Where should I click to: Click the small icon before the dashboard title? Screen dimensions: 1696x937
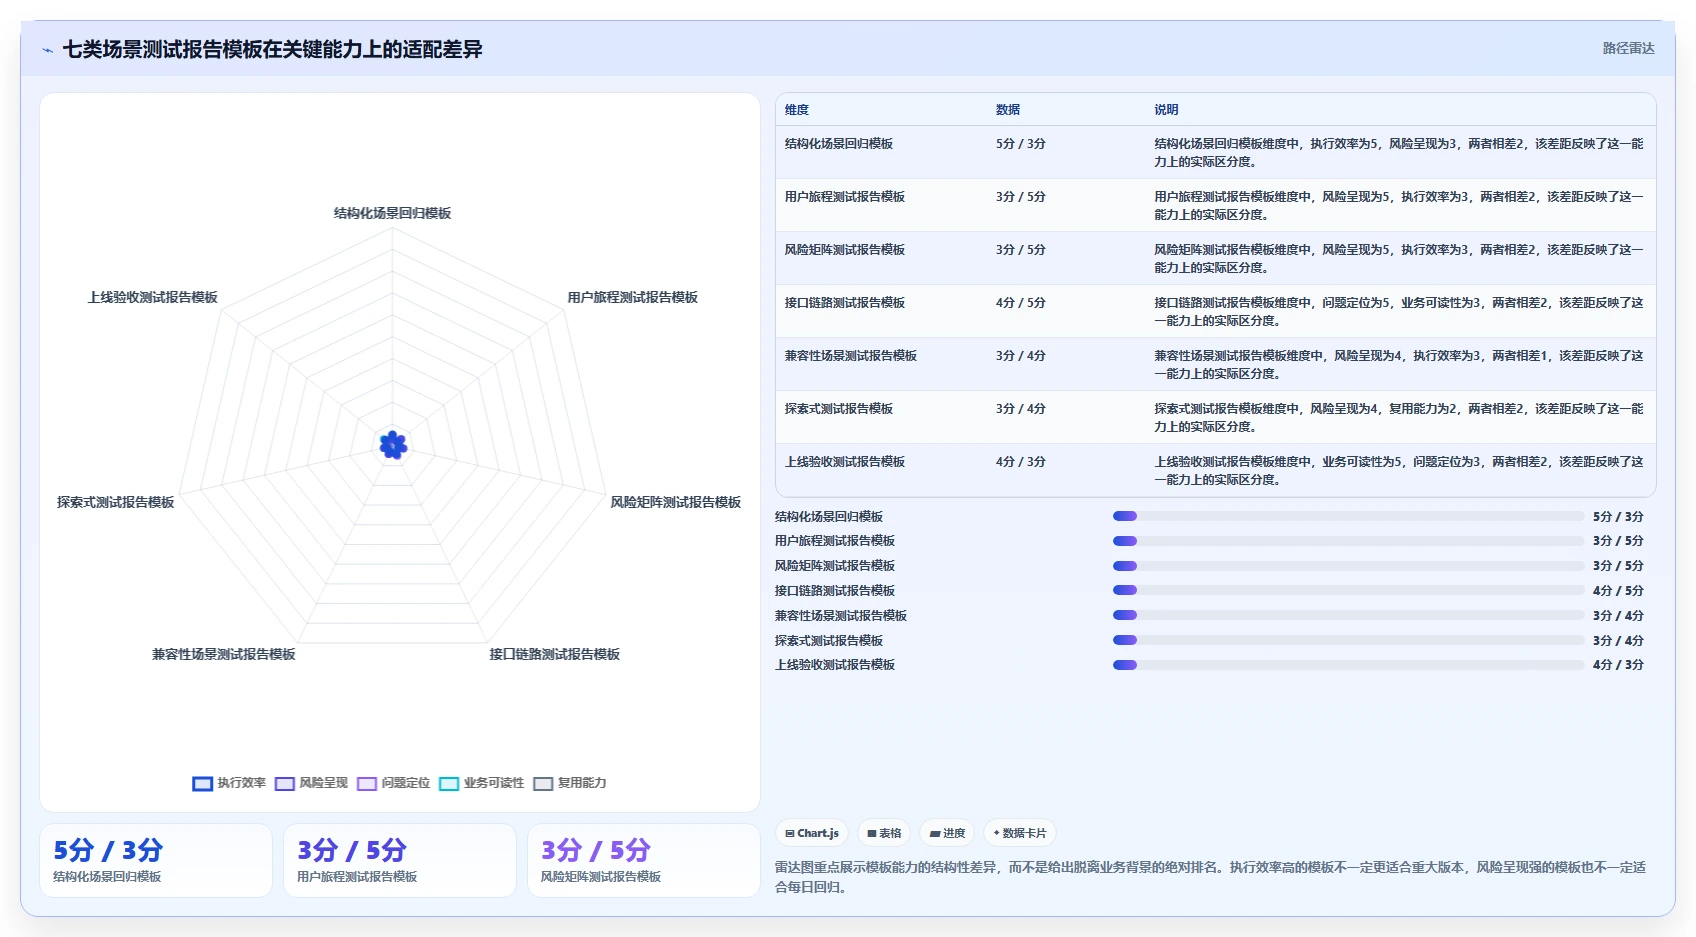[x=47, y=50]
